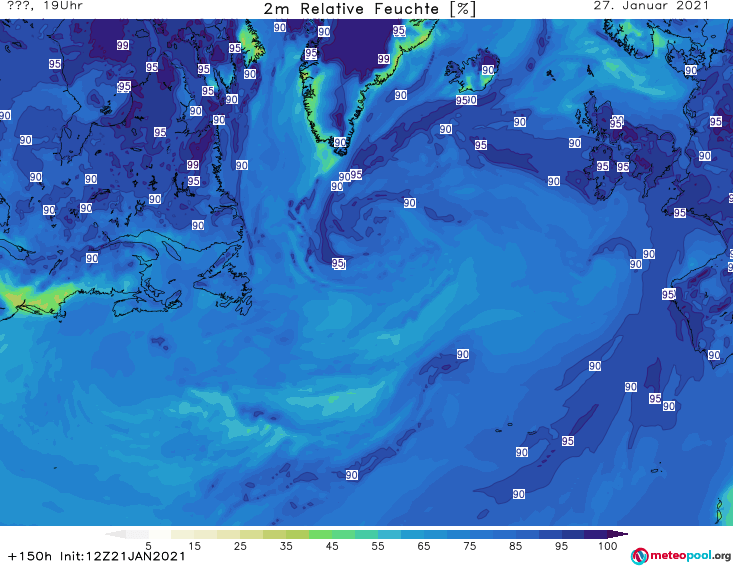The width and height of the screenshot is (733, 566).
Task: Click the colorbar scale label "65"
Action: coord(424,546)
